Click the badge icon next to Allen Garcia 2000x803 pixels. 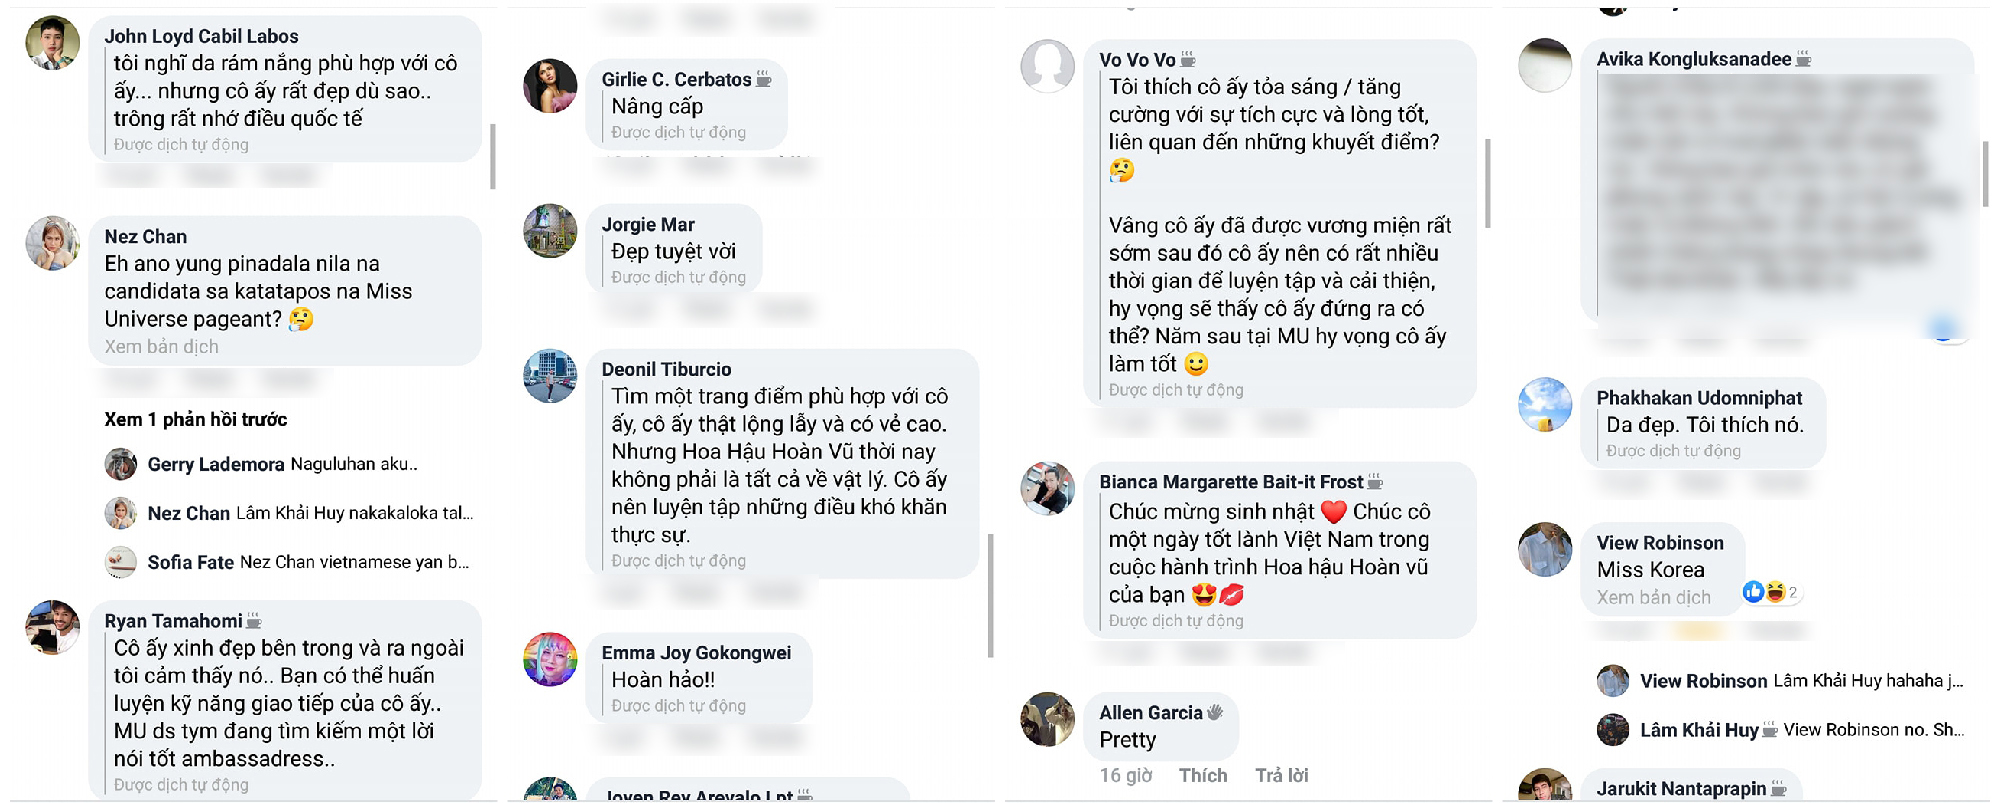click(x=1215, y=712)
